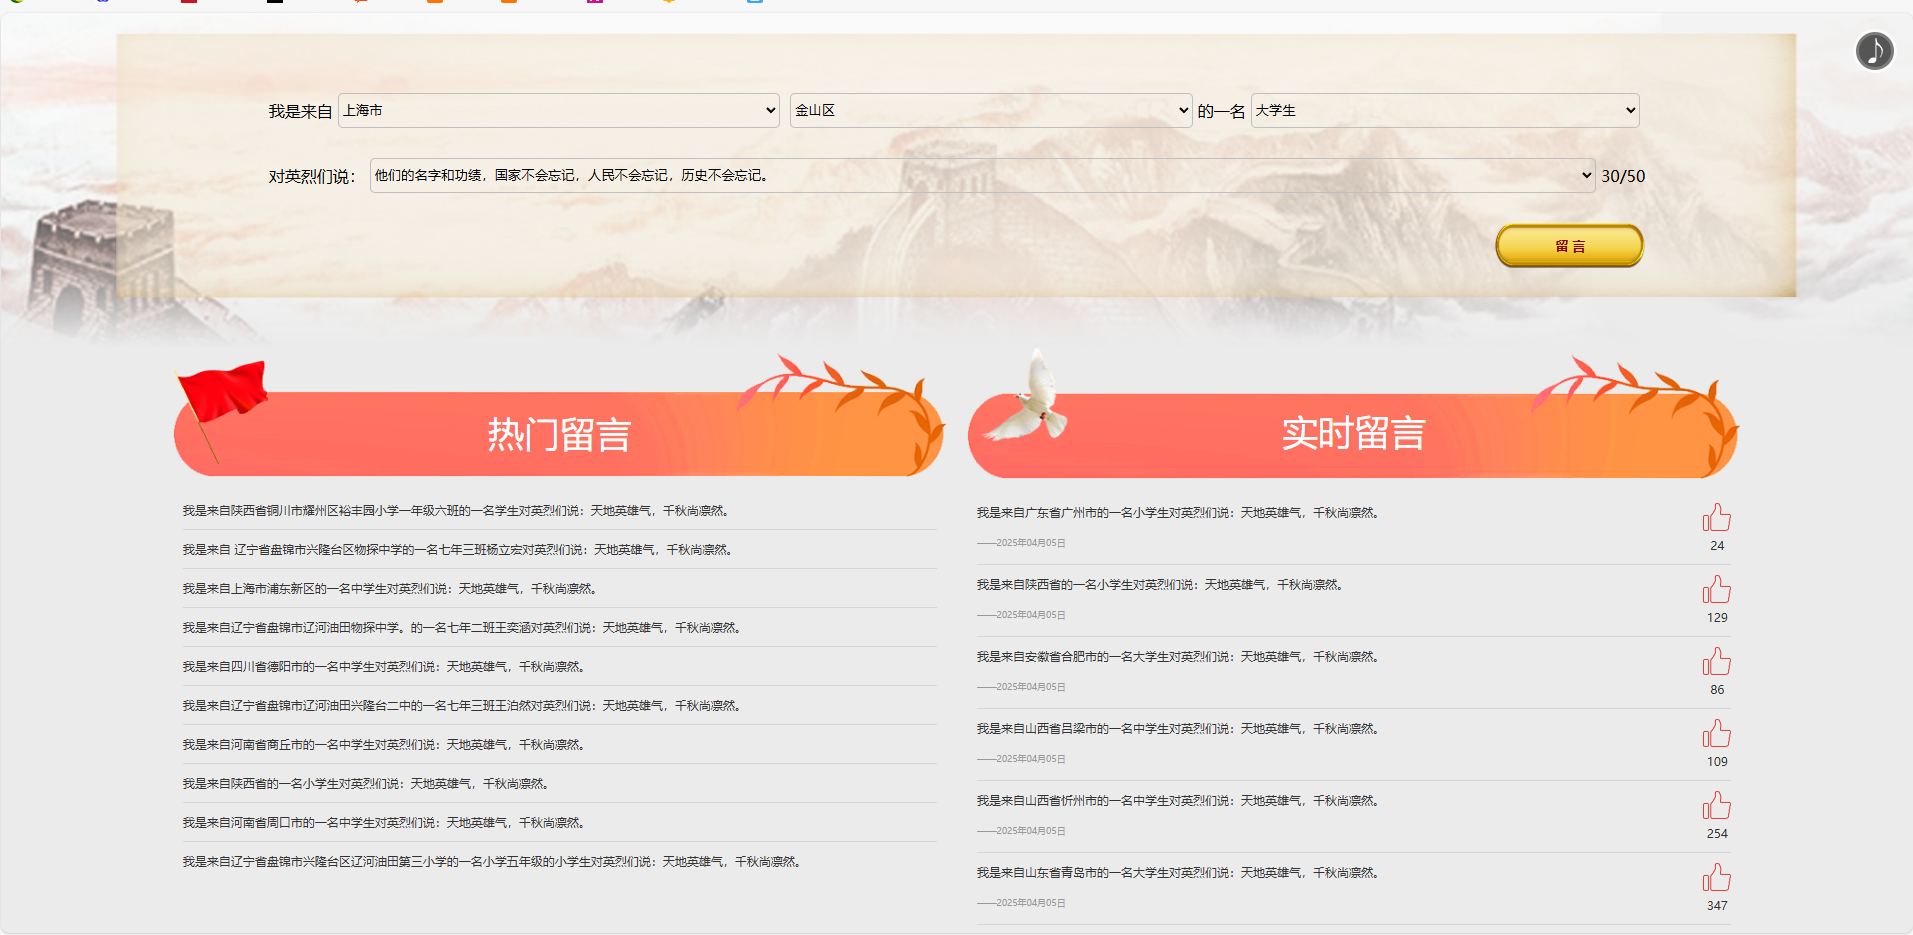Open the district dropdown showing 金山区
Screen dimensions: 1913x935
990,110
